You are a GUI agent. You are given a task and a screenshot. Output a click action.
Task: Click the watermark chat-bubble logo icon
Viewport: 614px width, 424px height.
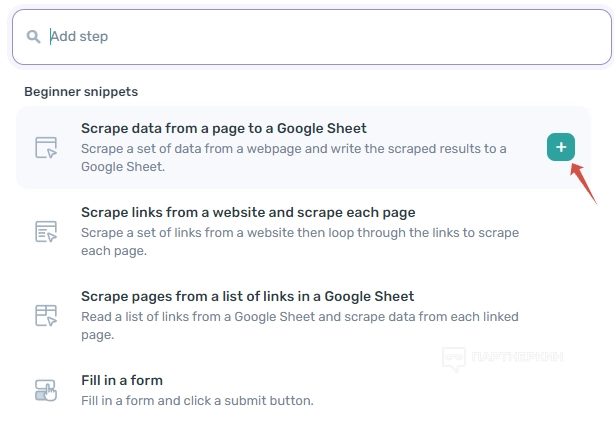(x=455, y=358)
